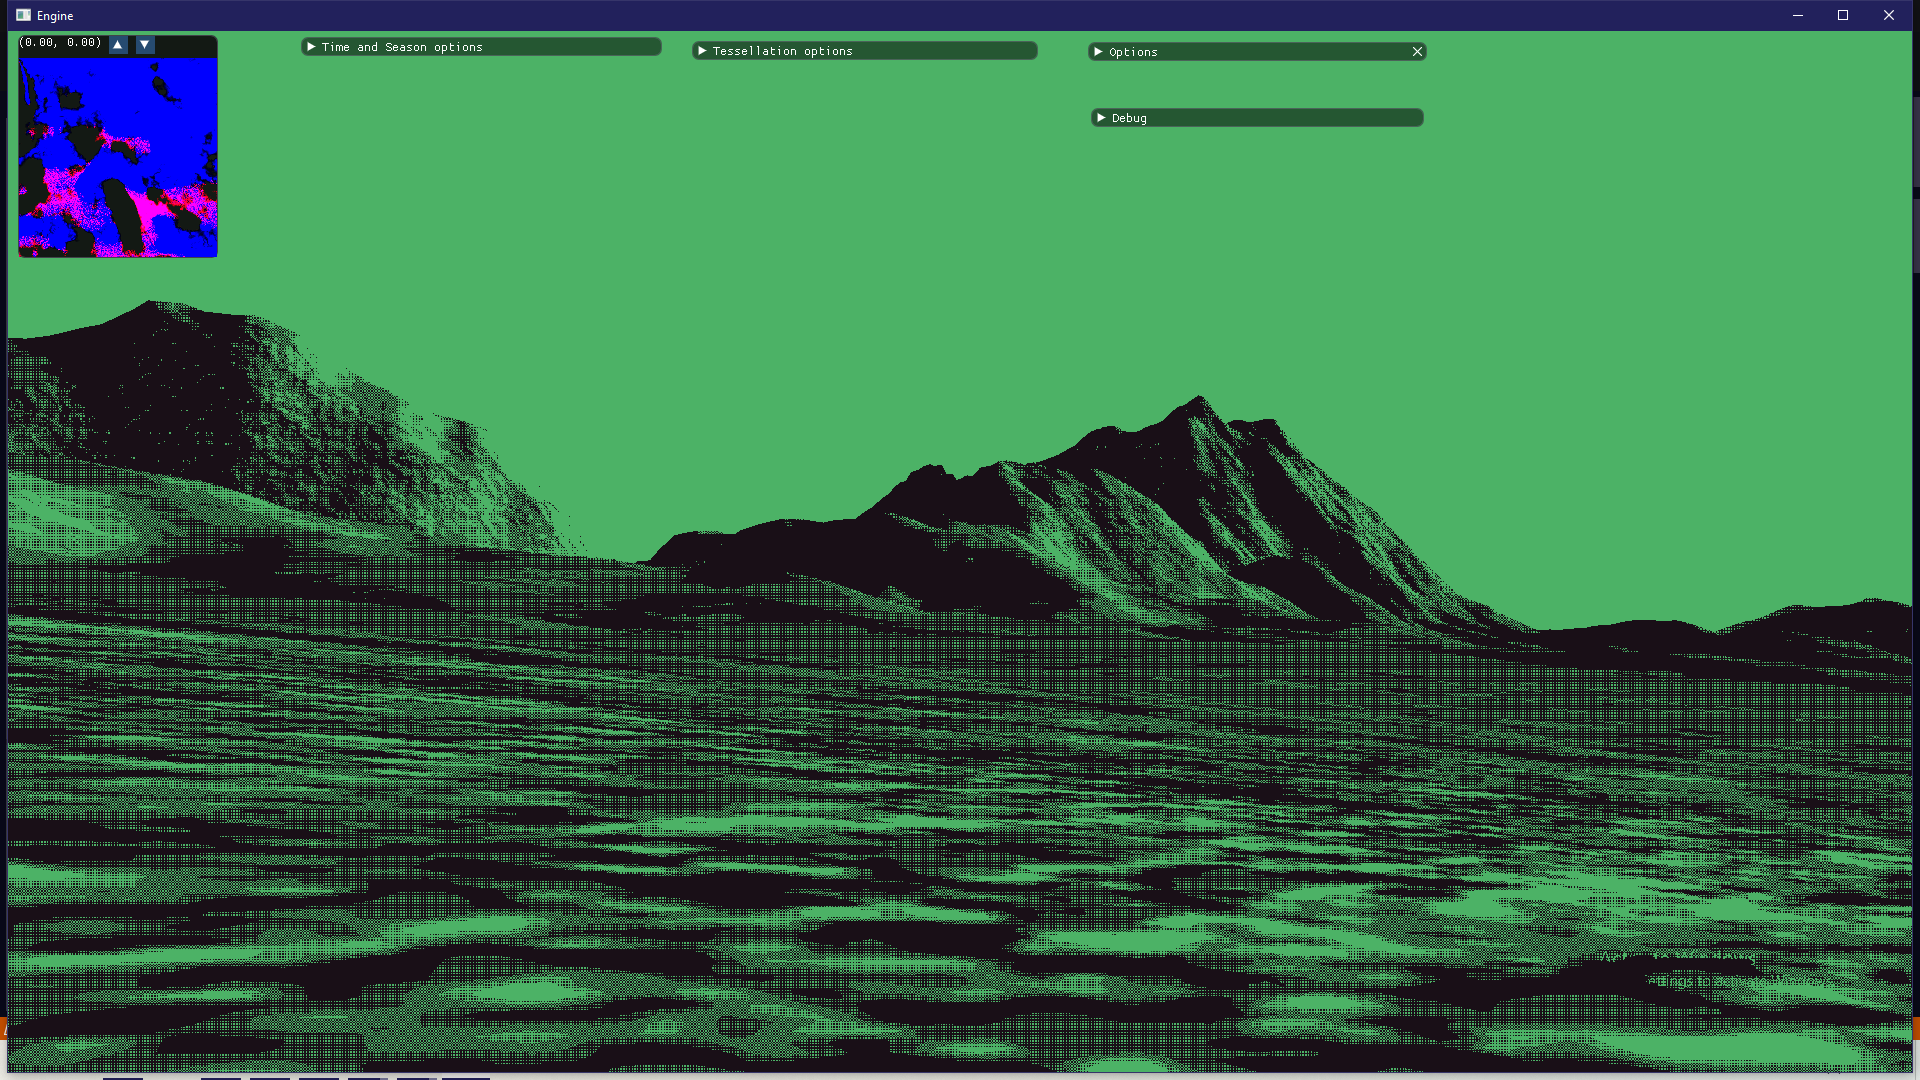Image resolution: width=1920 pixels, height=1080 pixels.
Task: Minimize the Engine window
Action: tap(1798, 15)
